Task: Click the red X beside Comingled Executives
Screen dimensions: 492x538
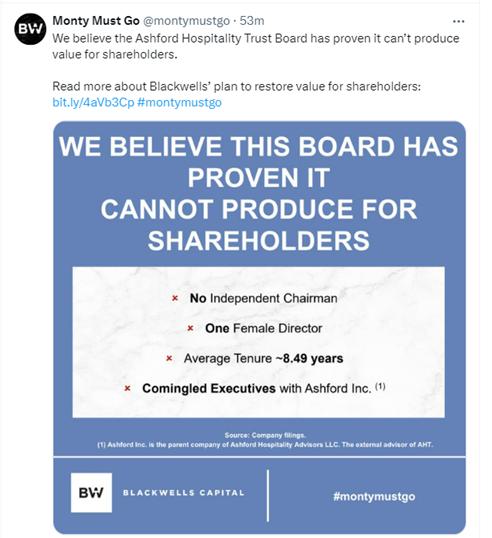Action: click(x=127, y=388)
